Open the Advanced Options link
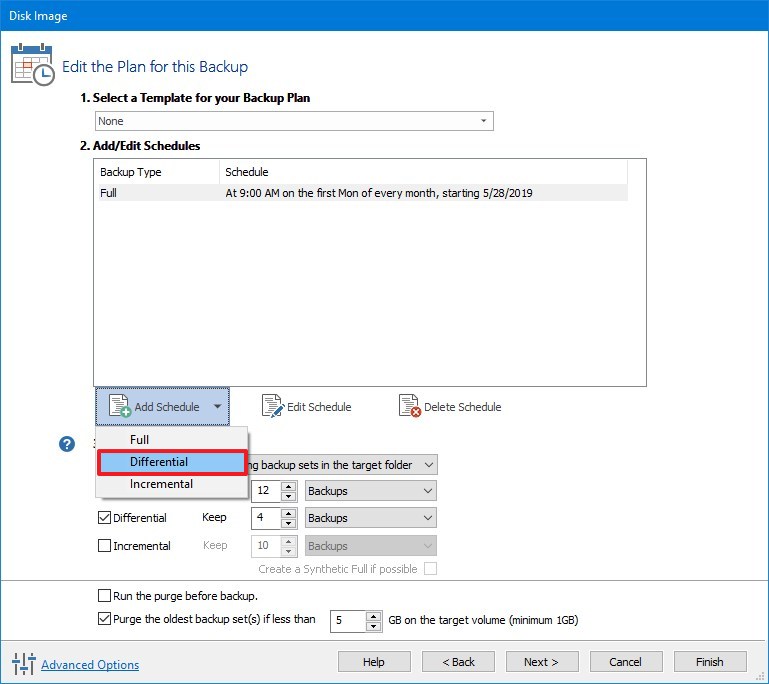 pyautogui.click(x=90, y=664)
